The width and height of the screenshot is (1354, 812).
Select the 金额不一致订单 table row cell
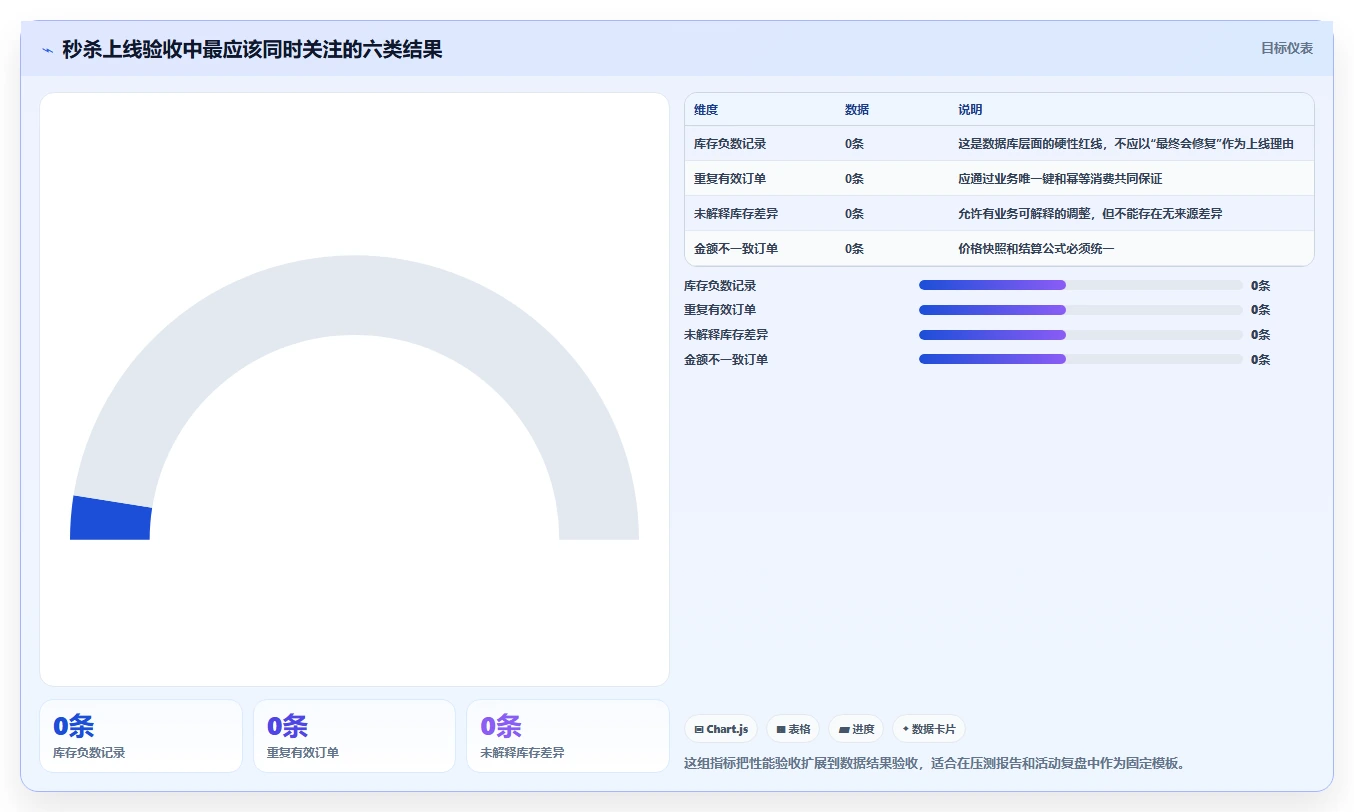(736, 249)
